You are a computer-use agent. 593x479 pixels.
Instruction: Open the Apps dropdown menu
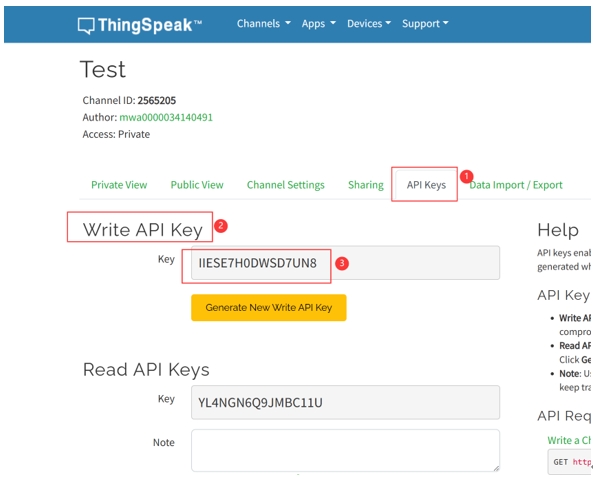pos(318,23)
